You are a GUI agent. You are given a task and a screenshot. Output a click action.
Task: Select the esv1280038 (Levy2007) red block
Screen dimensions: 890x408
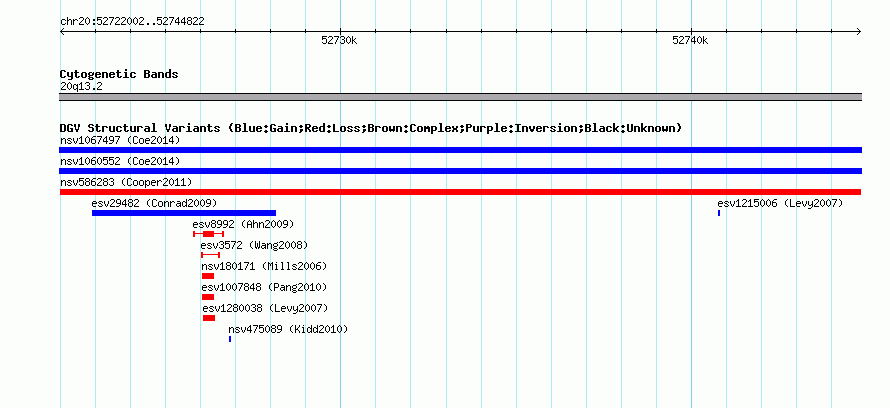tap(209, 318)
